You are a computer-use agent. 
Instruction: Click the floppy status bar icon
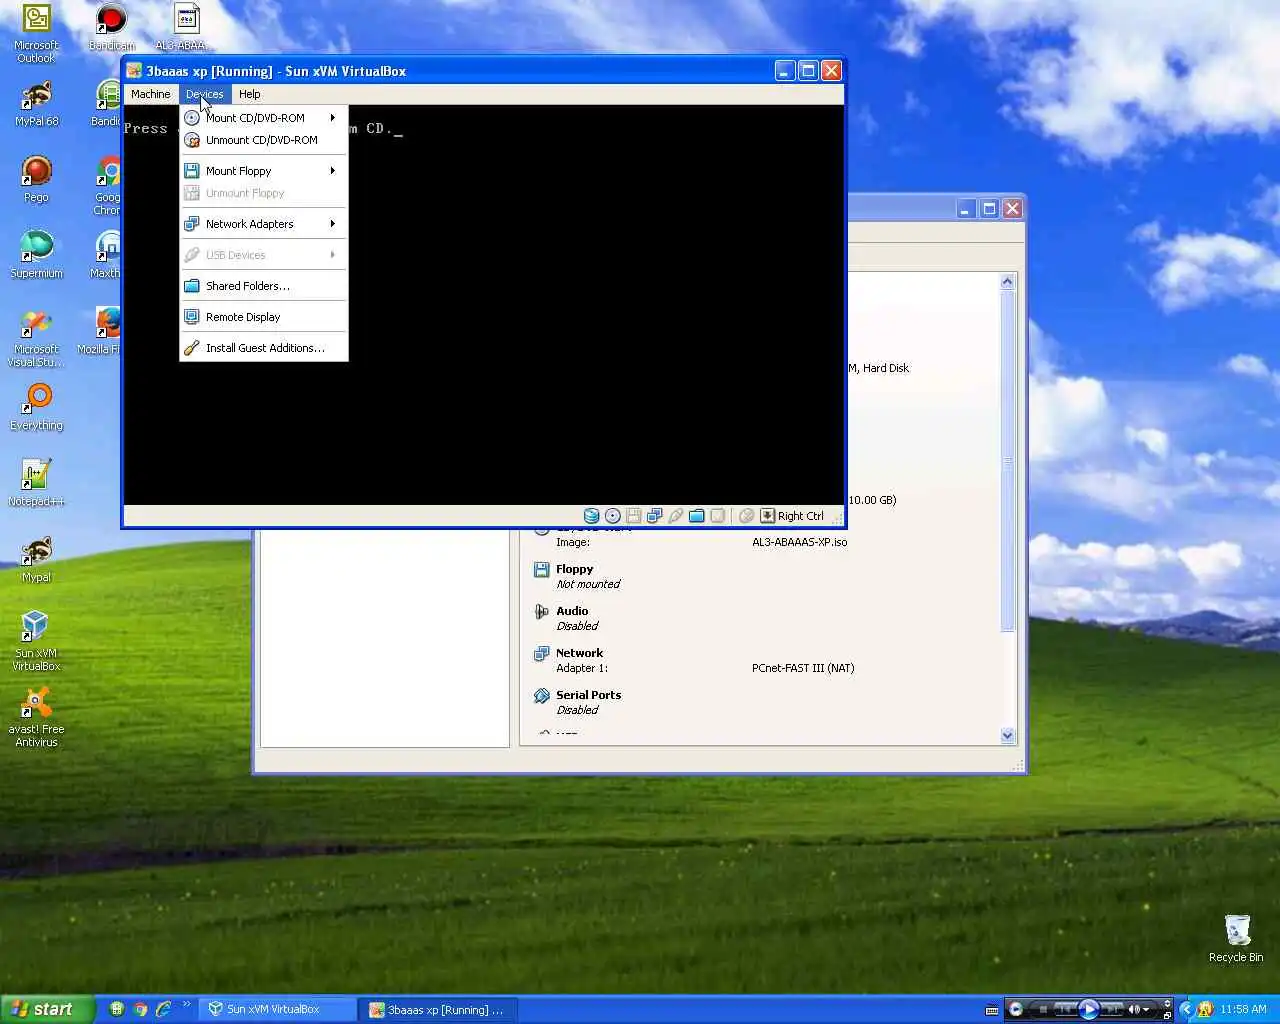click(633, 516)
